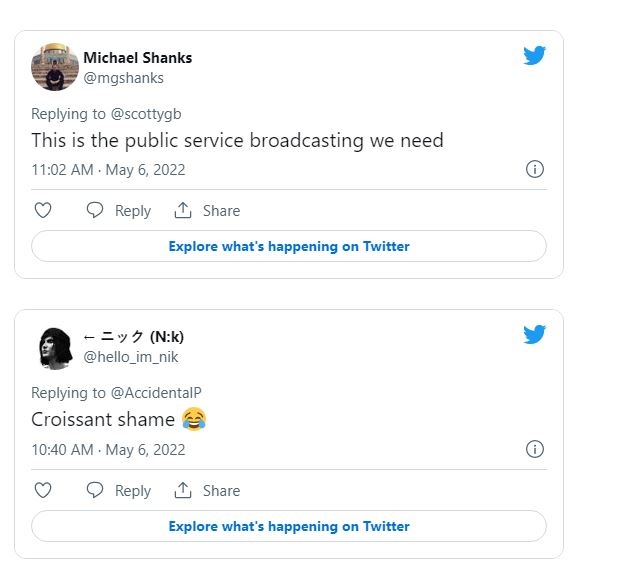Open hello_im_nik profile avatar
623x561 pixels.
[55, 347]
